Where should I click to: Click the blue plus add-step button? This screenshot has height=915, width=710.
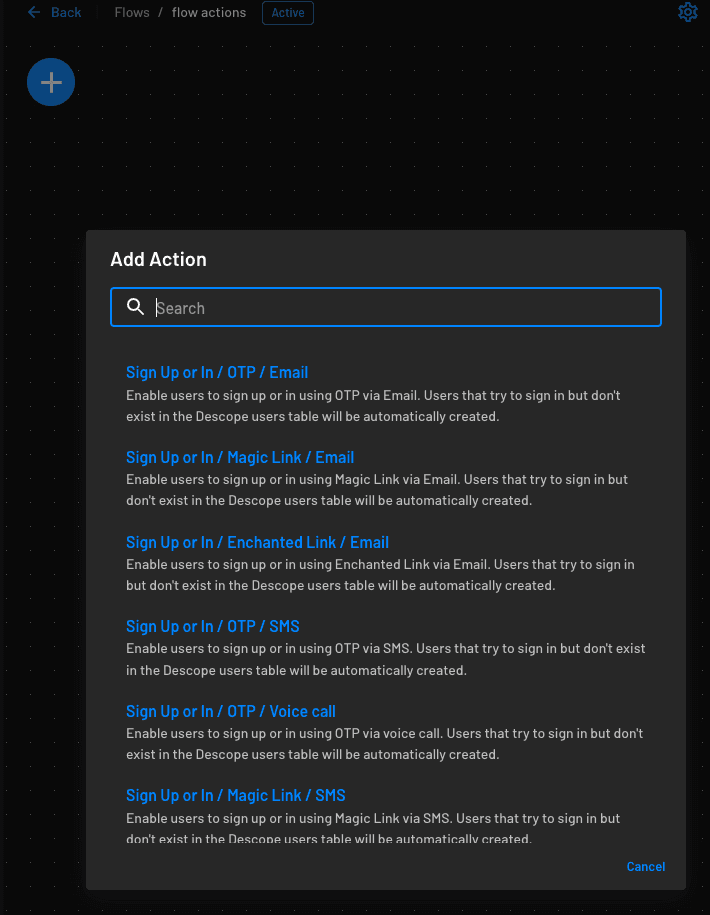pyautogui.click(x=51, y=82)
